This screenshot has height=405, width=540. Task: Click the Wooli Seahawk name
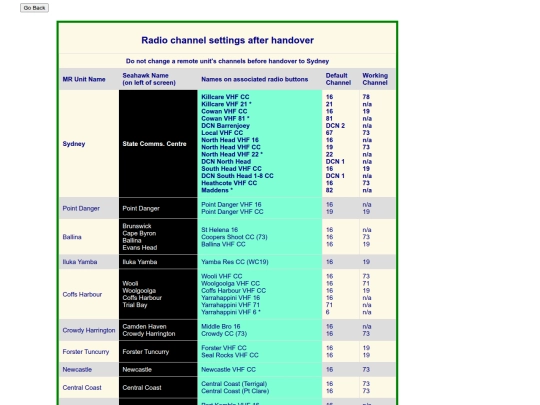pos(130,283)
